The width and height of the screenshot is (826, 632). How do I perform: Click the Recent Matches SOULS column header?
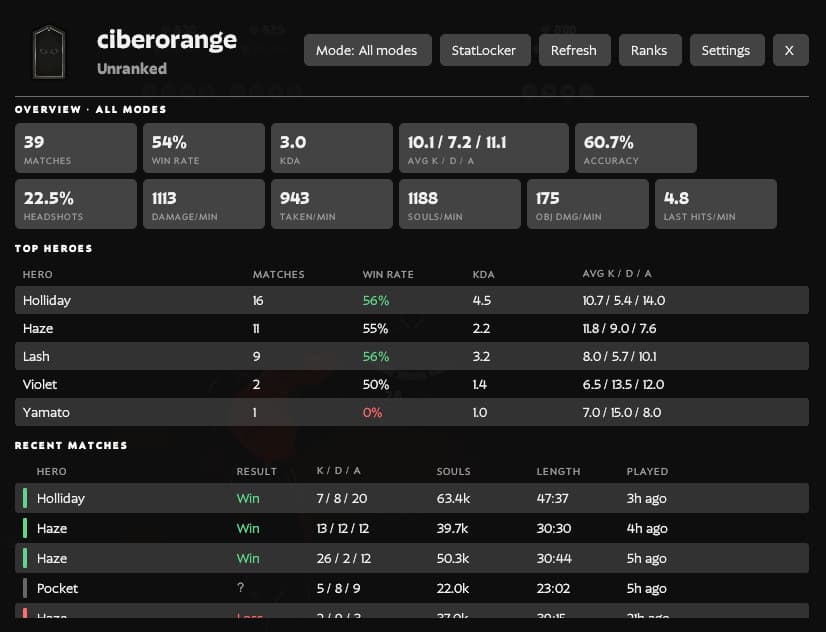[454, 471]
